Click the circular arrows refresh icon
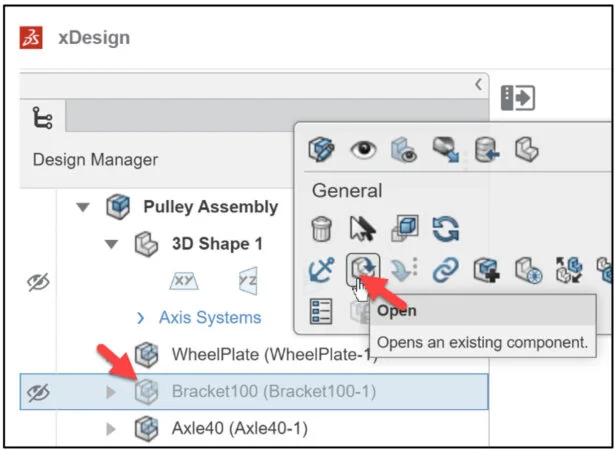 coord(444,229)
